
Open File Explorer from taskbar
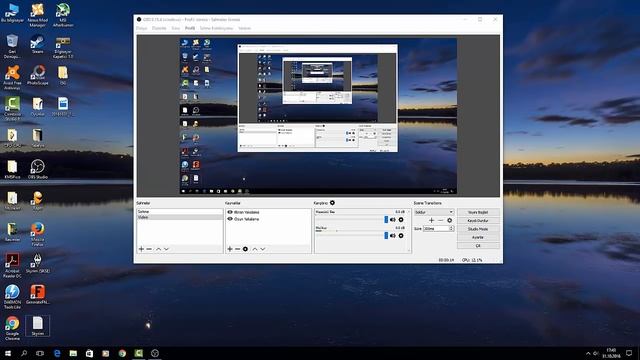[73, 353]
